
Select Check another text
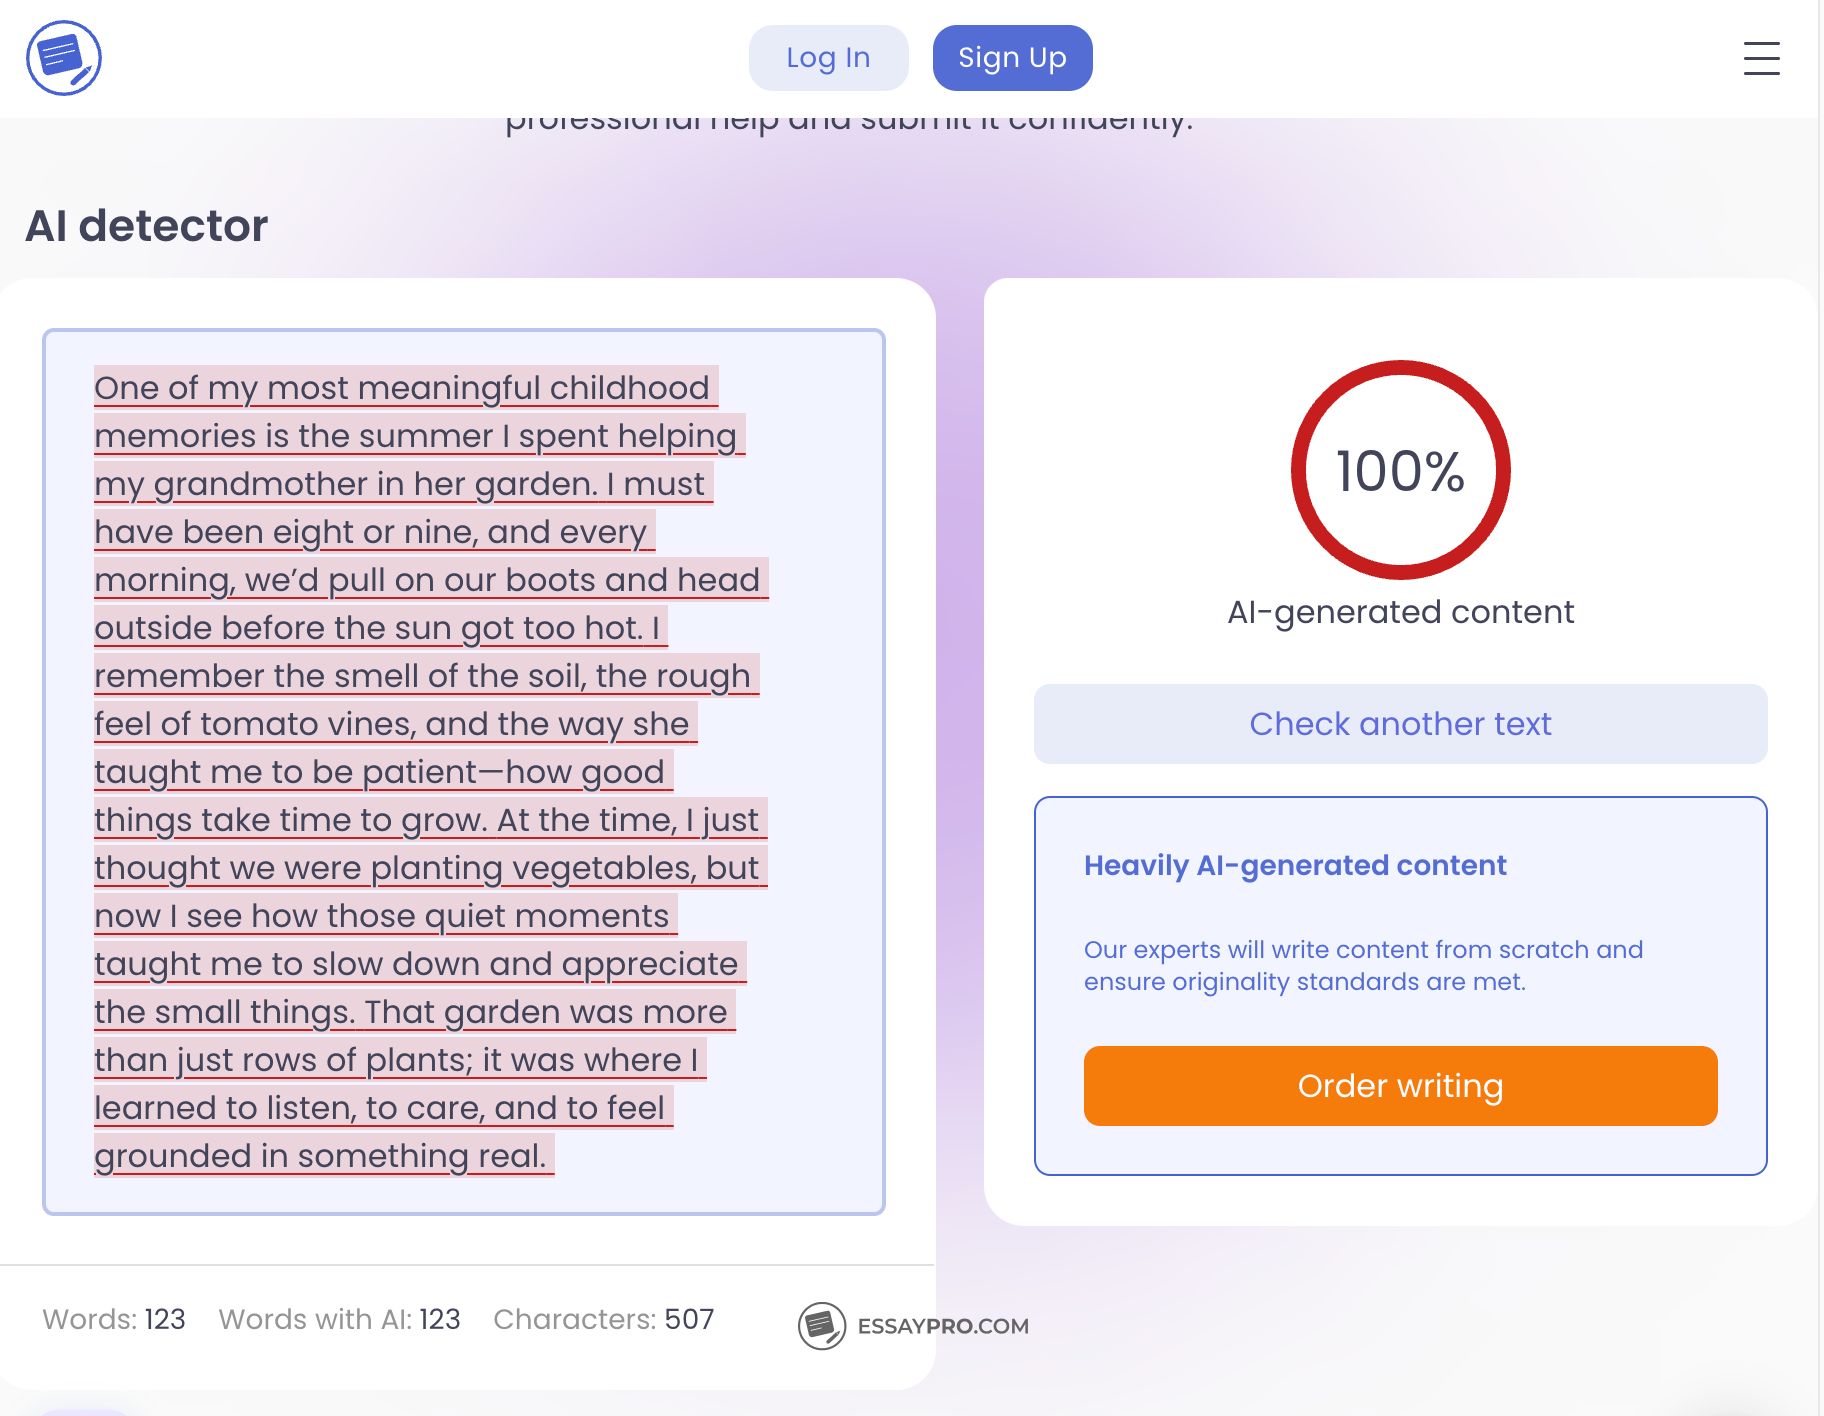1399,723
